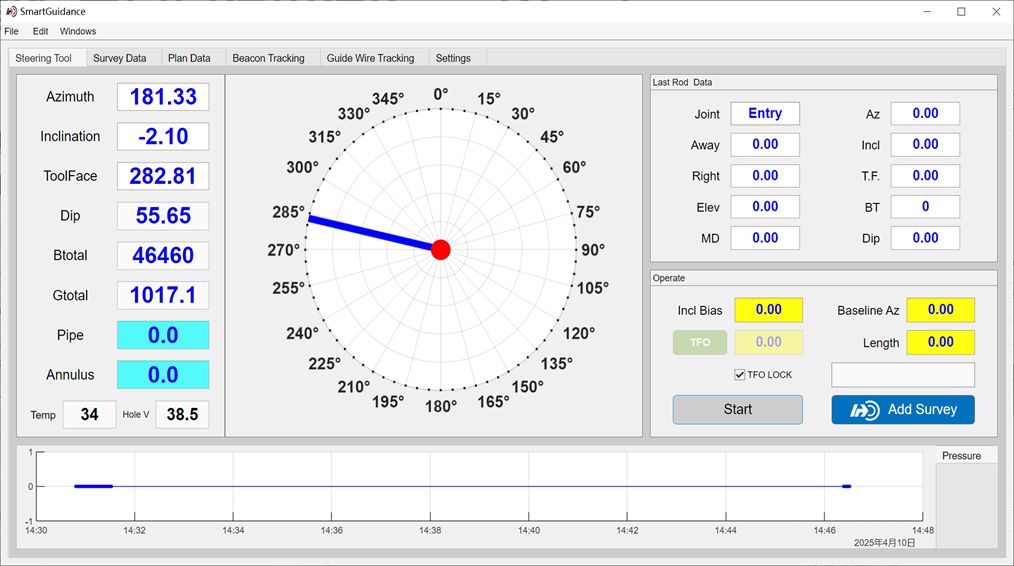Click the cyan Annulus pressure value
Screen dimensions: 1014x566
163,375
